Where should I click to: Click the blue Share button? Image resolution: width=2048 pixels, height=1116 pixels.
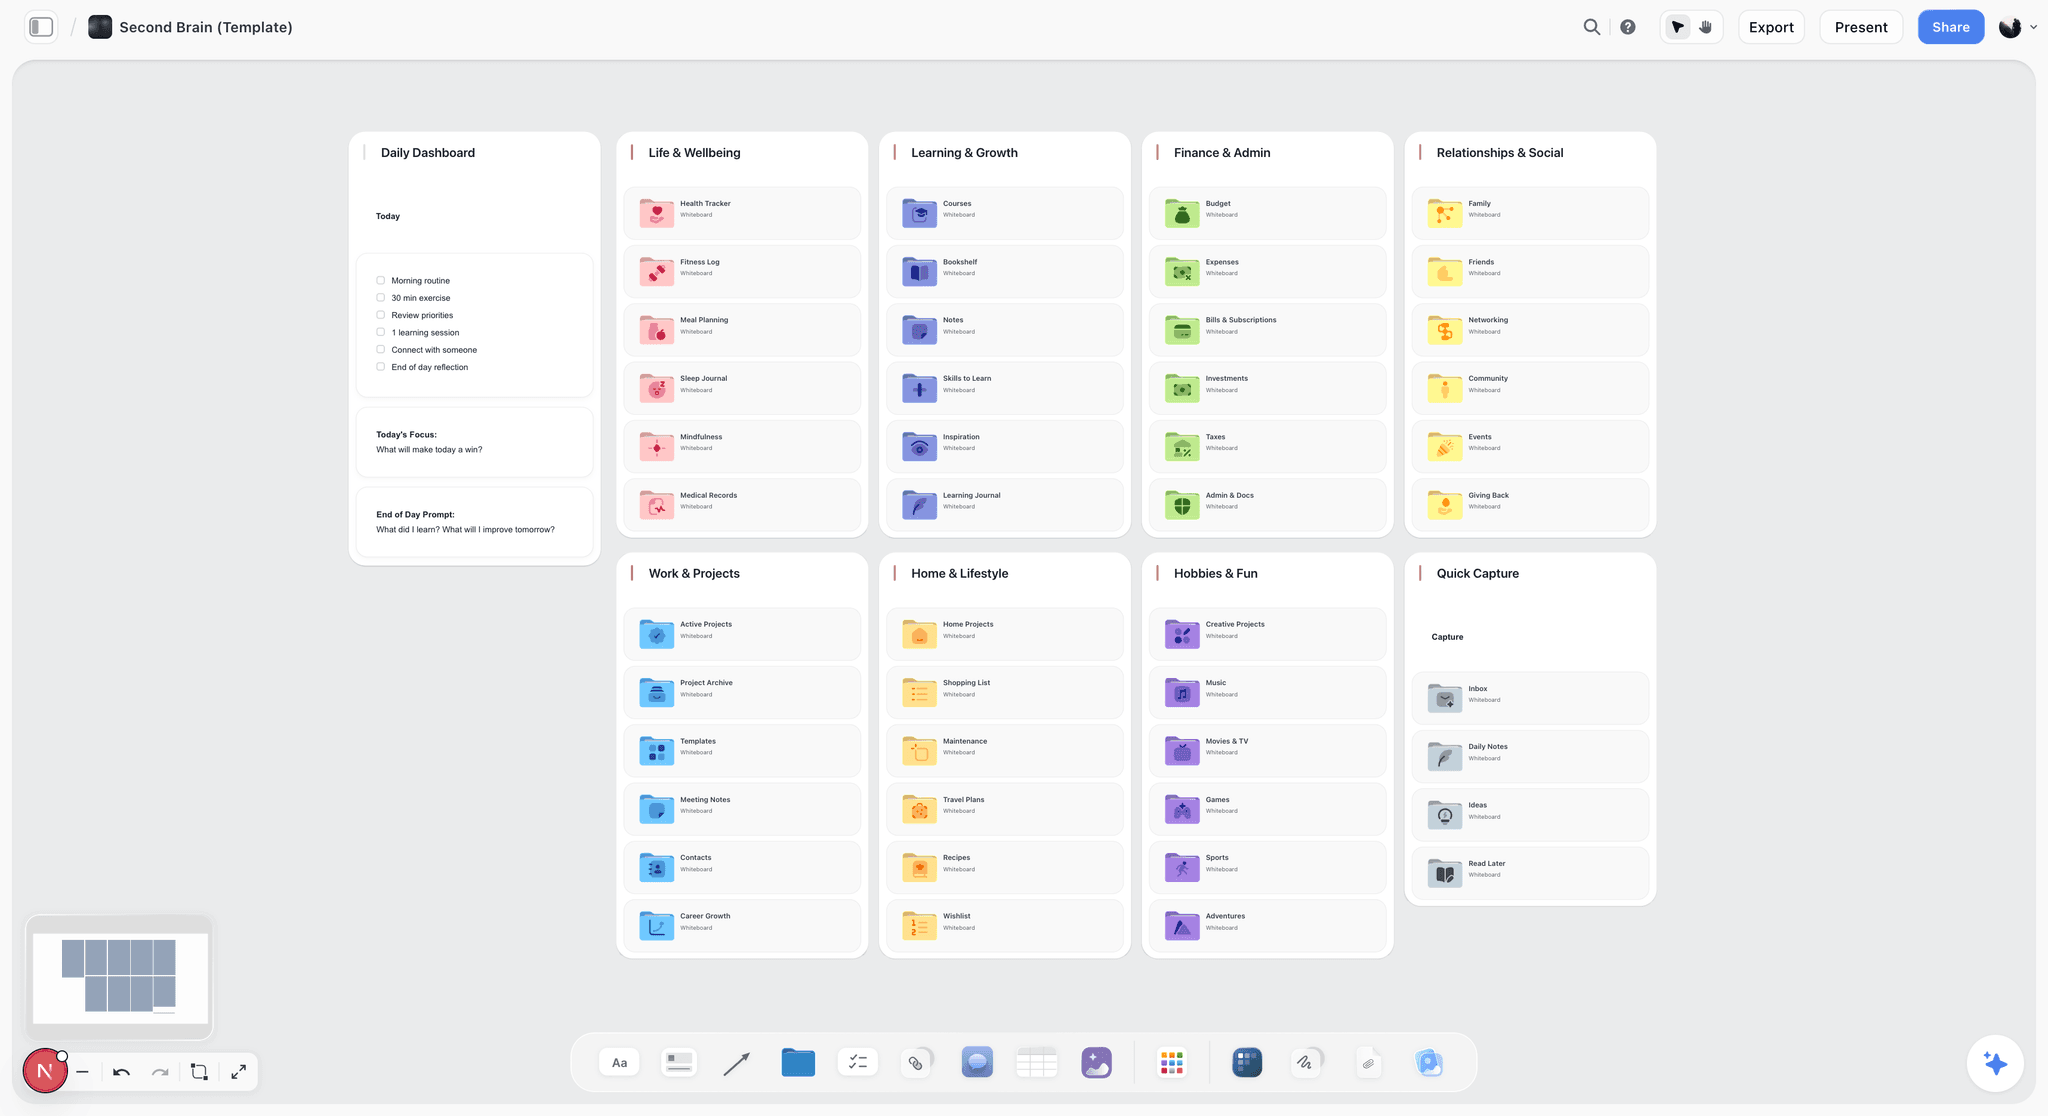(x=1951, y=27)
